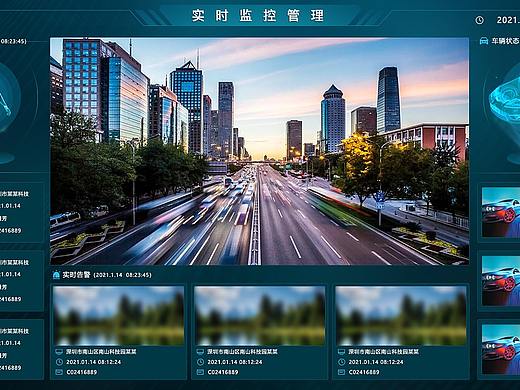Viewport: 520px width, 390px height.
Task: Click the ID card icon in the middle alarm card
Action: pos(200,372)
